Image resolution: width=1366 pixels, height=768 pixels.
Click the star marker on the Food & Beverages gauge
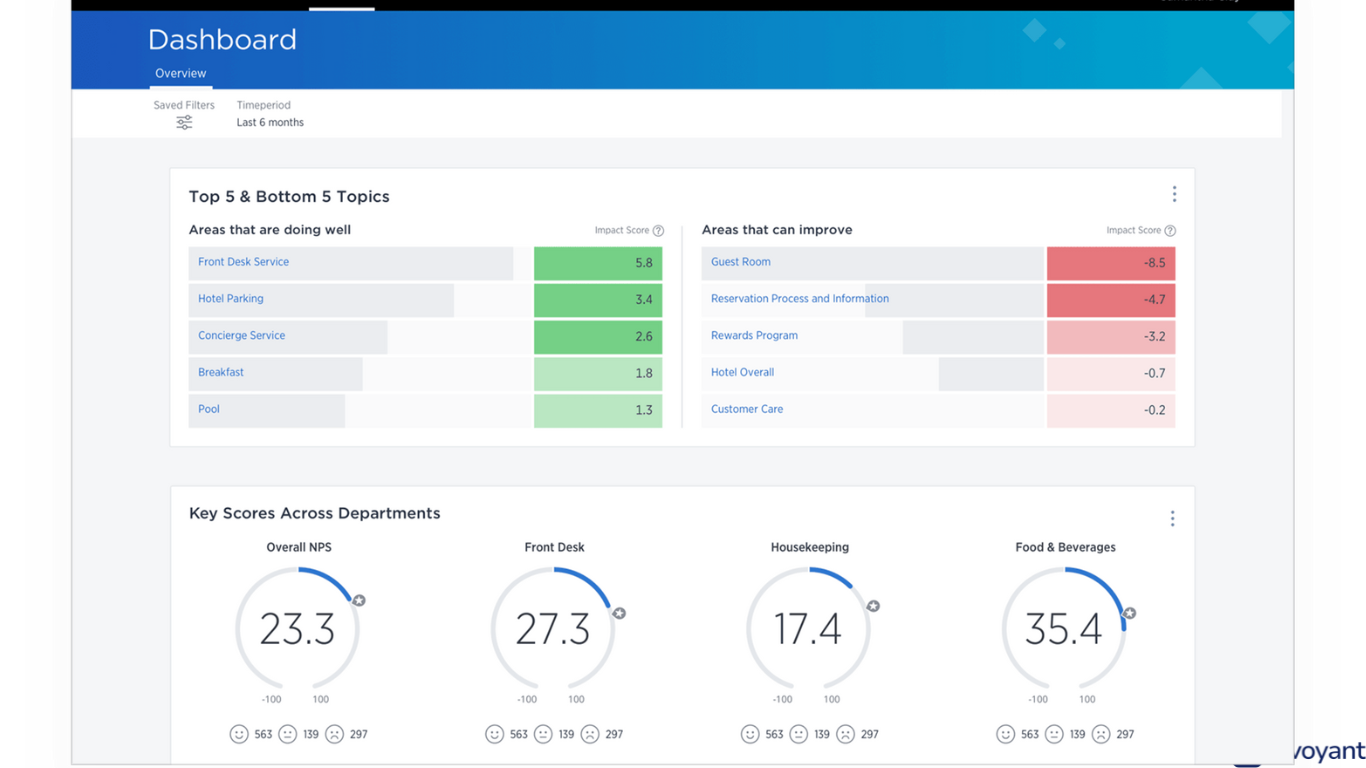(x=1129, y=613)
